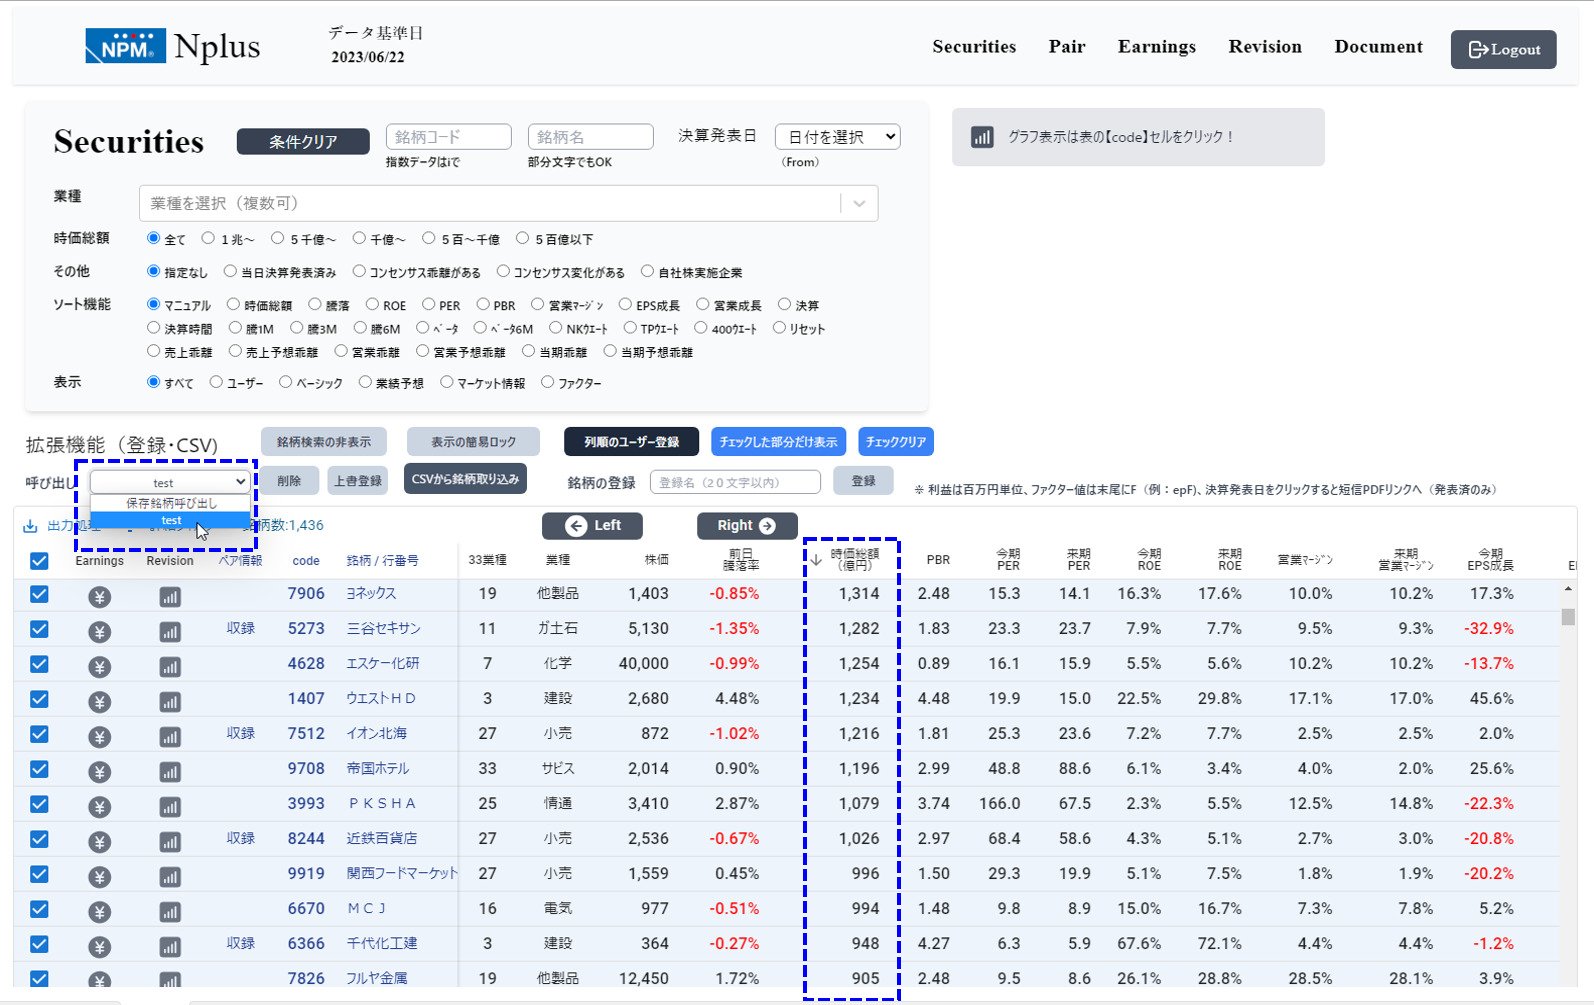This screenshot has height=1005, width=1594.
Task: Expand the 決算発表日 date dropdown
Action: (838, 137)
